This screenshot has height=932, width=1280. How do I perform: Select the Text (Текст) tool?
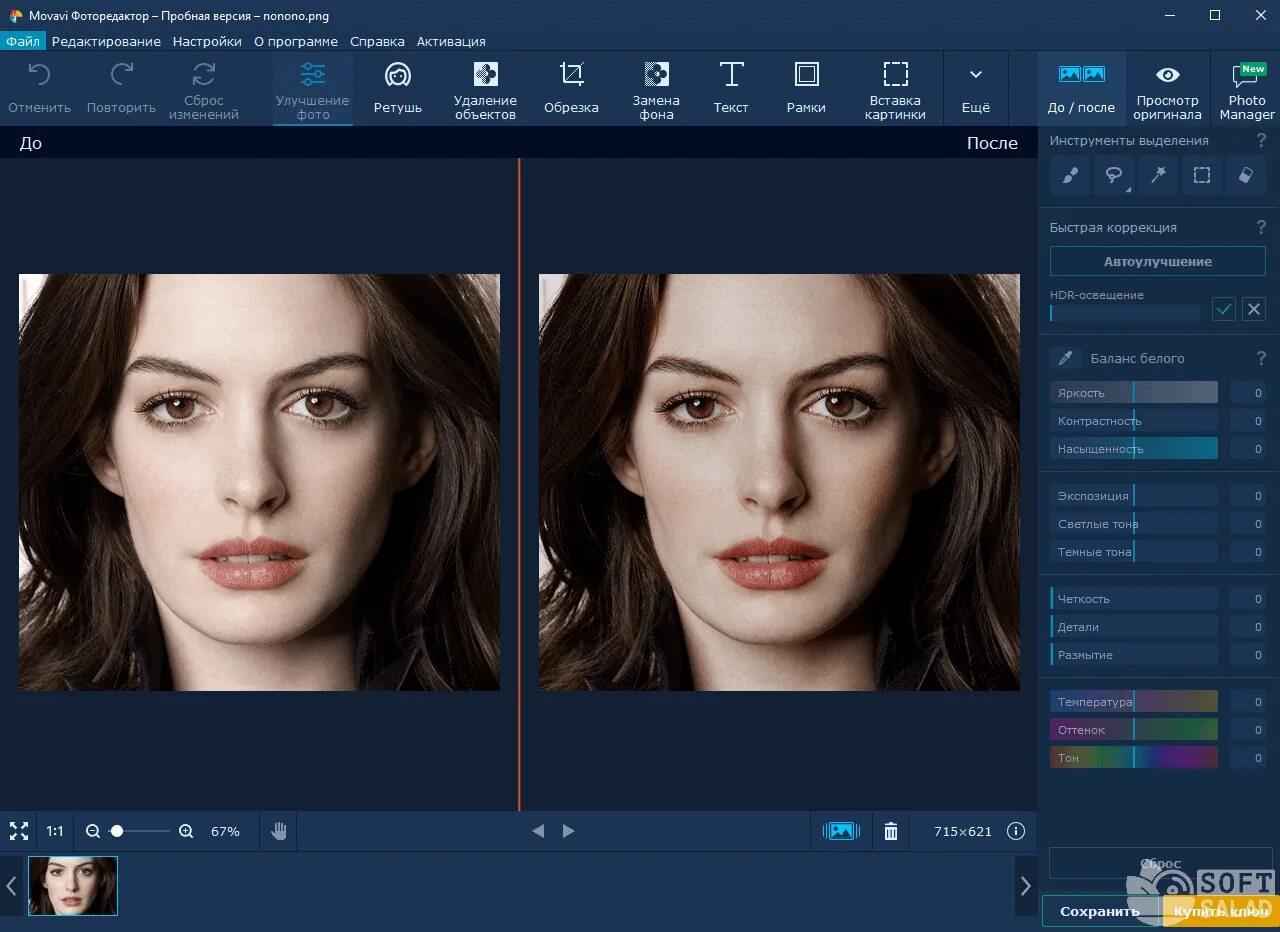click(x=731, y=88)
